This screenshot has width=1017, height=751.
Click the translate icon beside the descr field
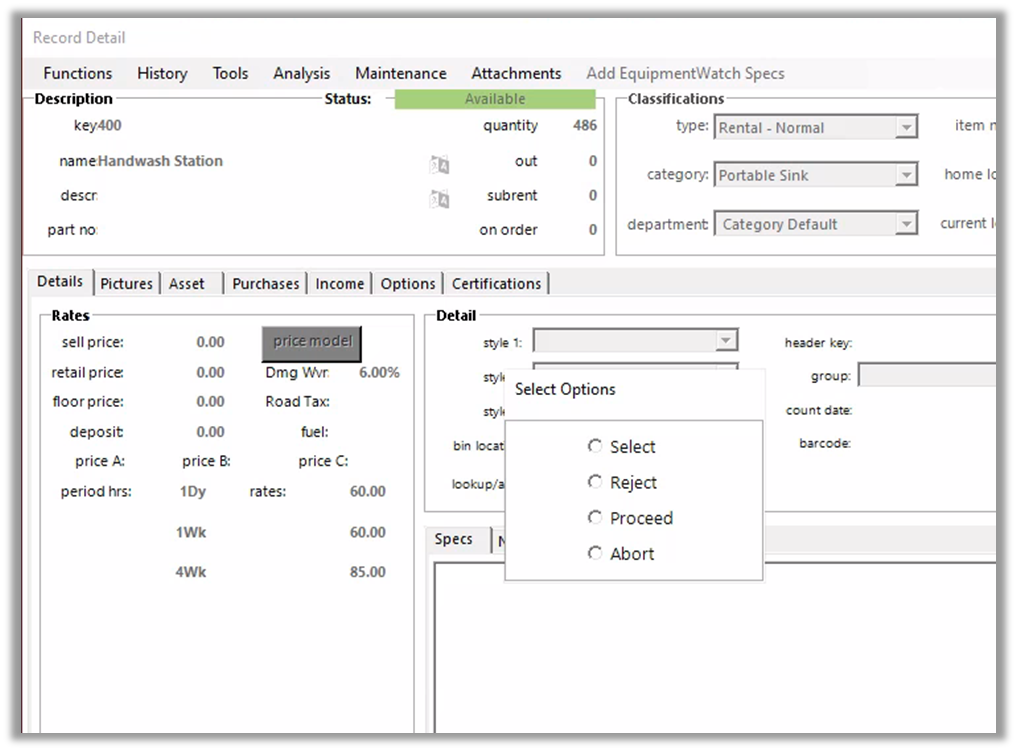pos(439,200)
